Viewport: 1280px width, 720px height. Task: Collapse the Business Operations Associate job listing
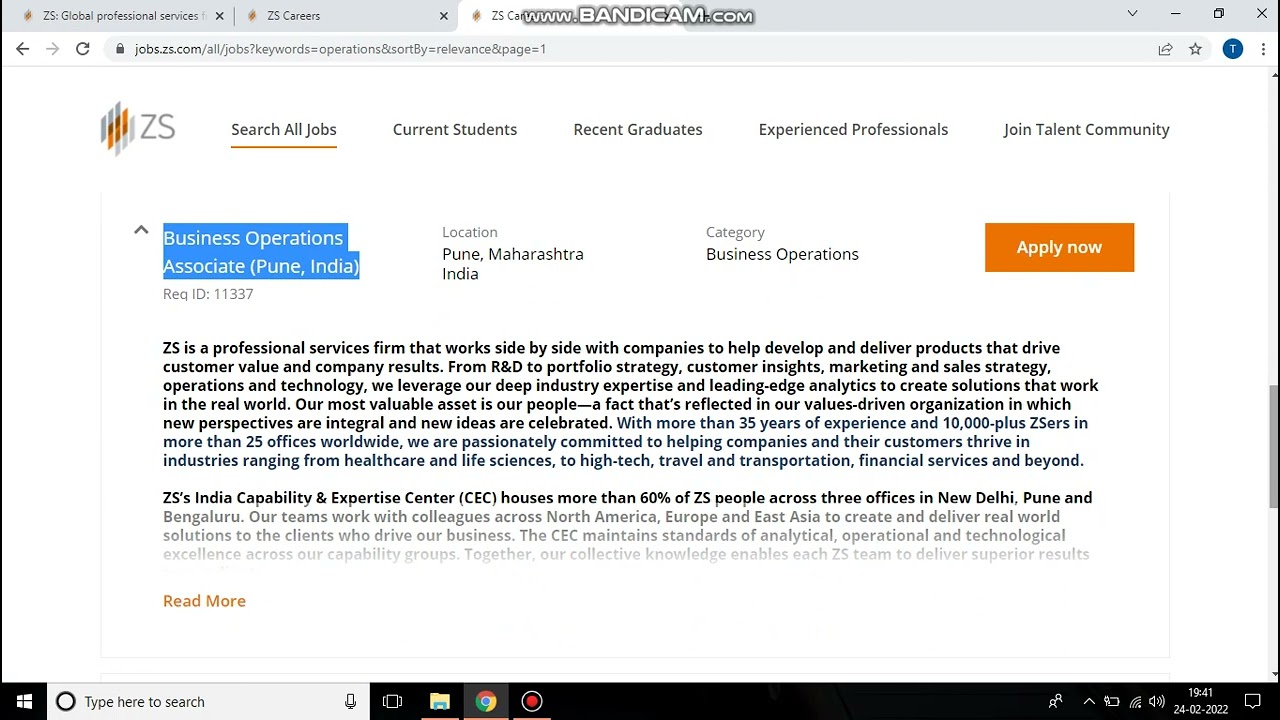pos(141,230)
